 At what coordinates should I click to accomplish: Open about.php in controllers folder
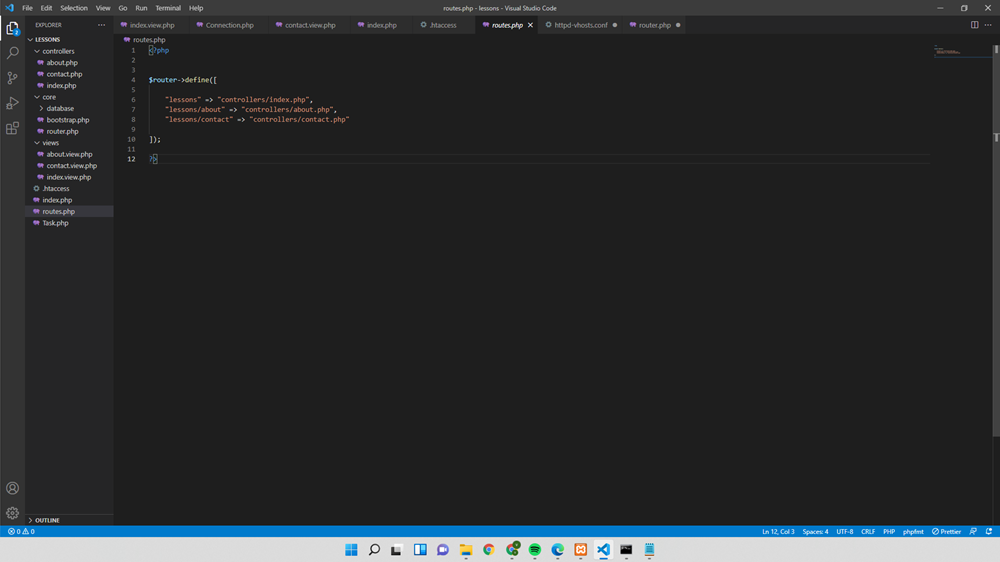coord(62,63)
